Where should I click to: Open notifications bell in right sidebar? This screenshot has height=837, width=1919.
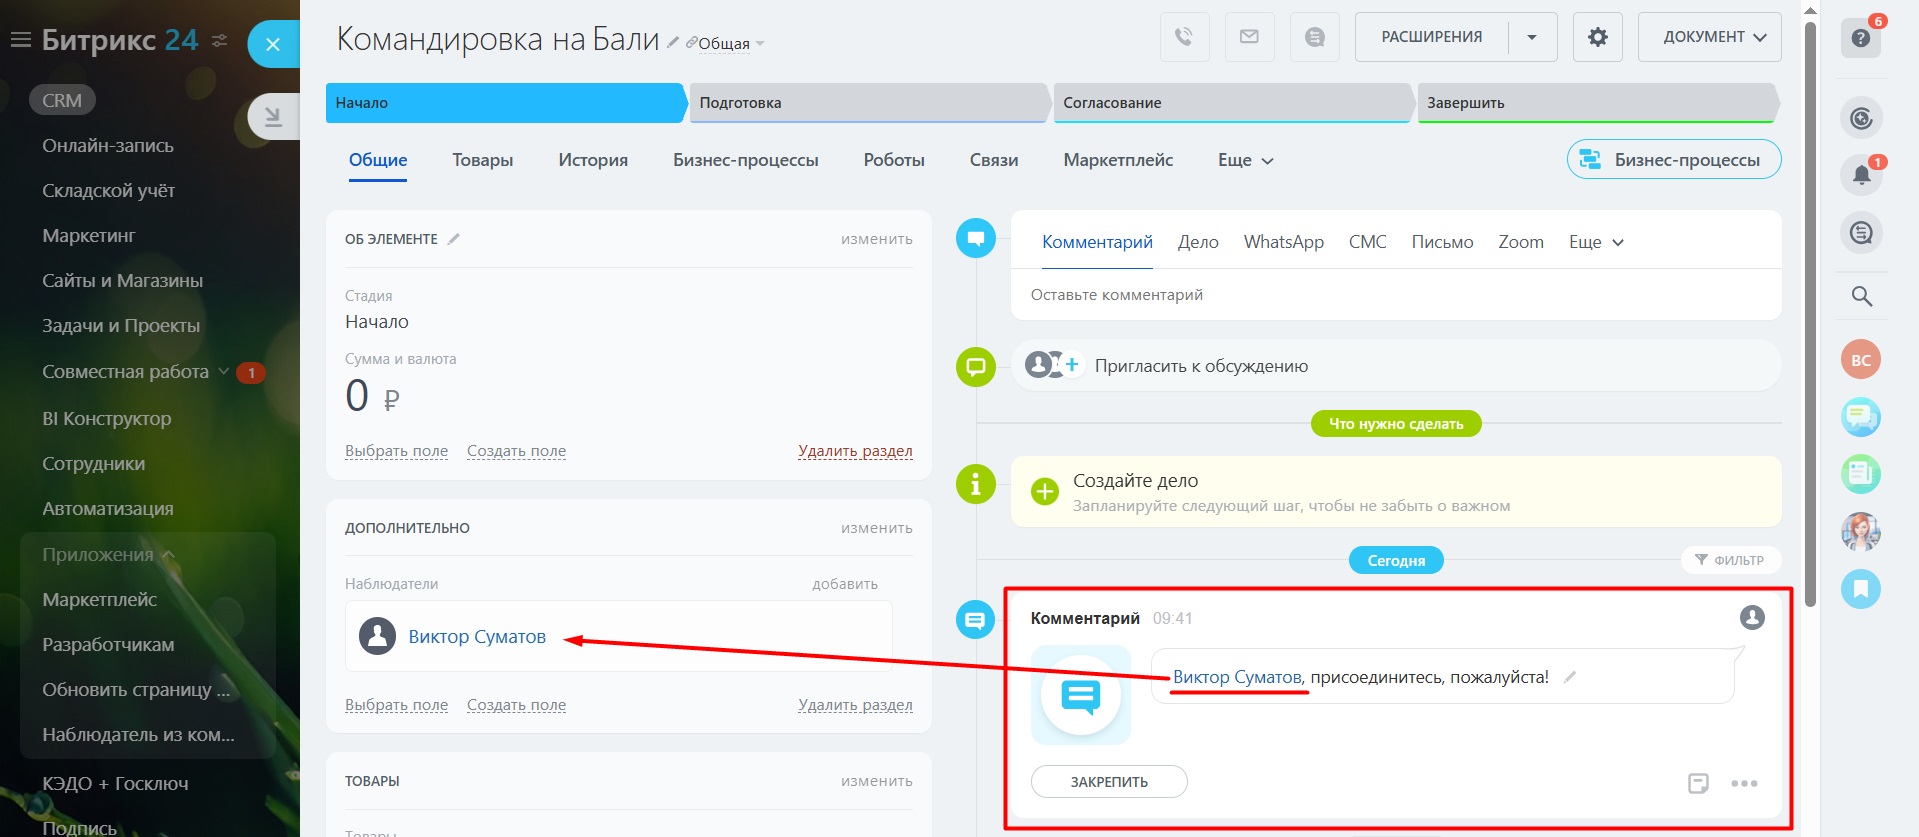coord(1861,175)
